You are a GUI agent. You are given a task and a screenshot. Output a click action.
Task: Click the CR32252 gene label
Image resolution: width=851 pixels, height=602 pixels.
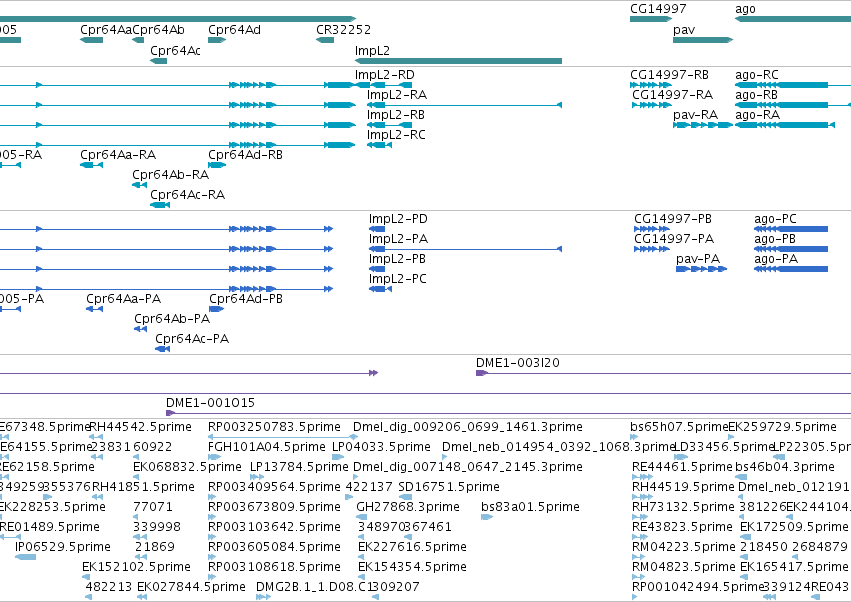(344, 29)
